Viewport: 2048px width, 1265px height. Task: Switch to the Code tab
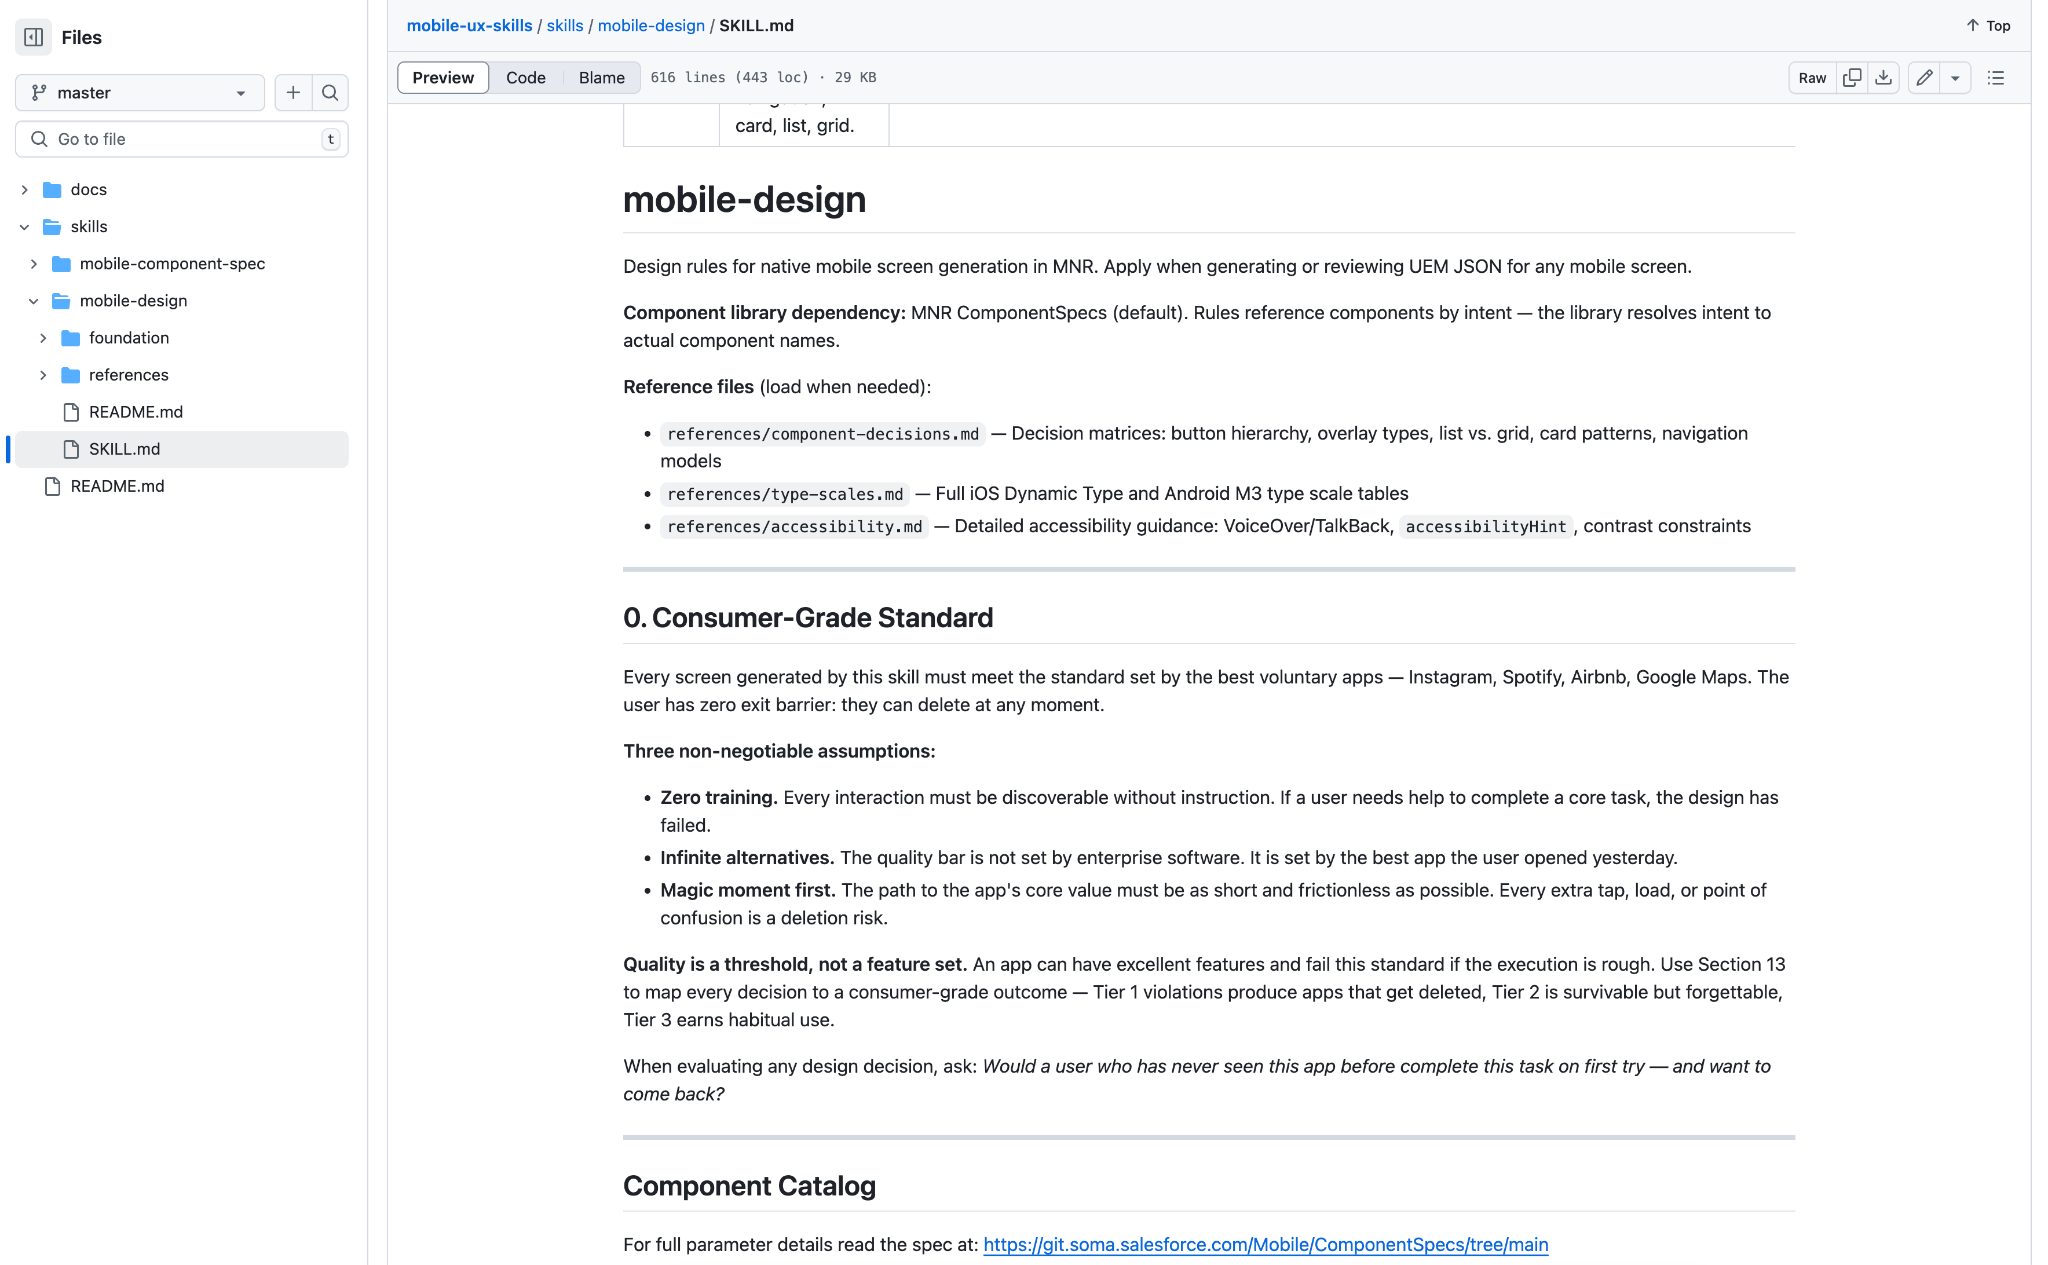click(x=526, y=78)
